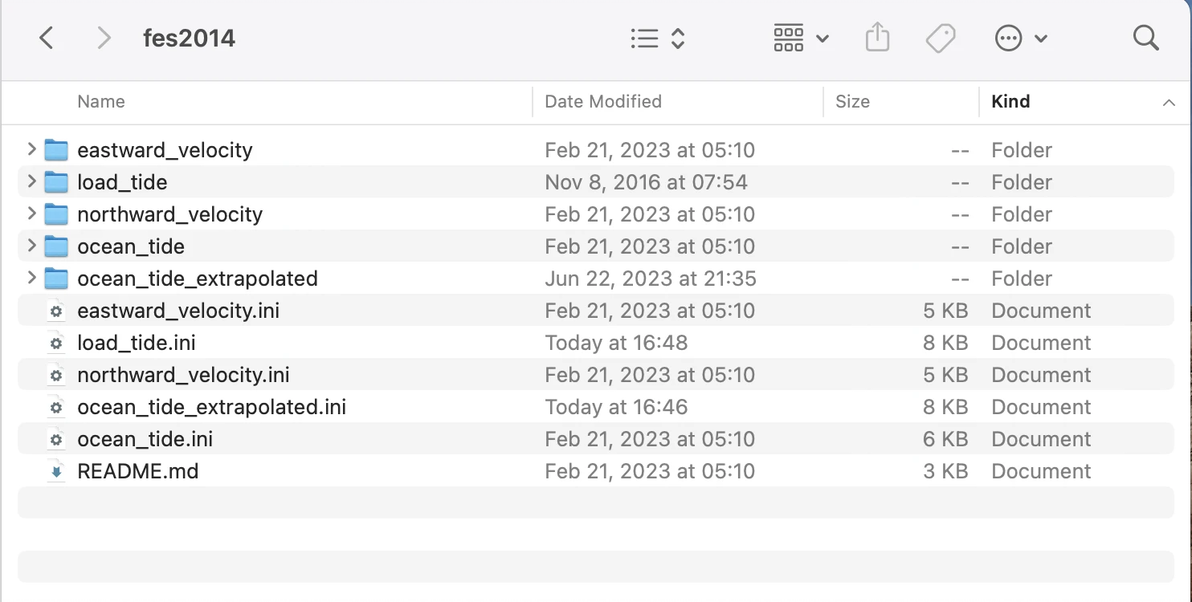Image resolution: width=1192 pixels, height=602 pixels.
Task: Select the ocean_tide.ini document
Action: click(x=145, y=439)
